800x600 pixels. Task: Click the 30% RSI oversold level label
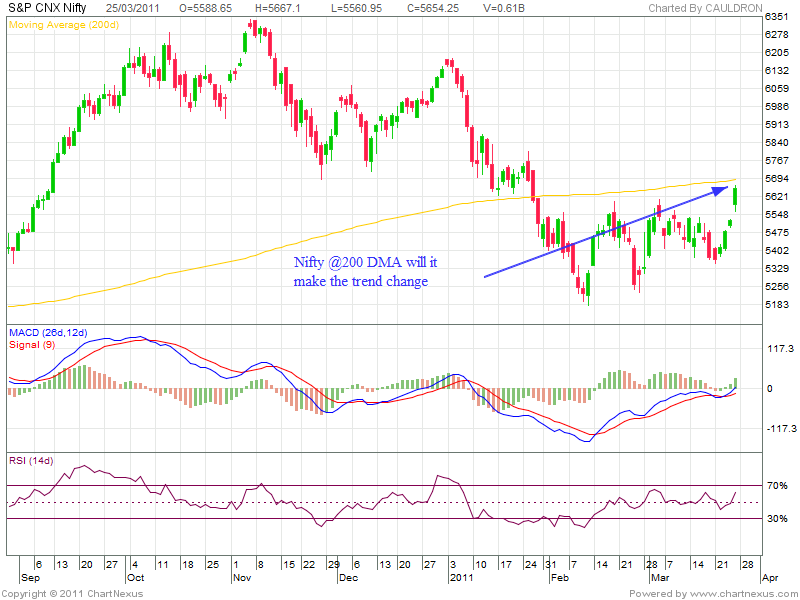pyautogui.click(x=776, y=518)
